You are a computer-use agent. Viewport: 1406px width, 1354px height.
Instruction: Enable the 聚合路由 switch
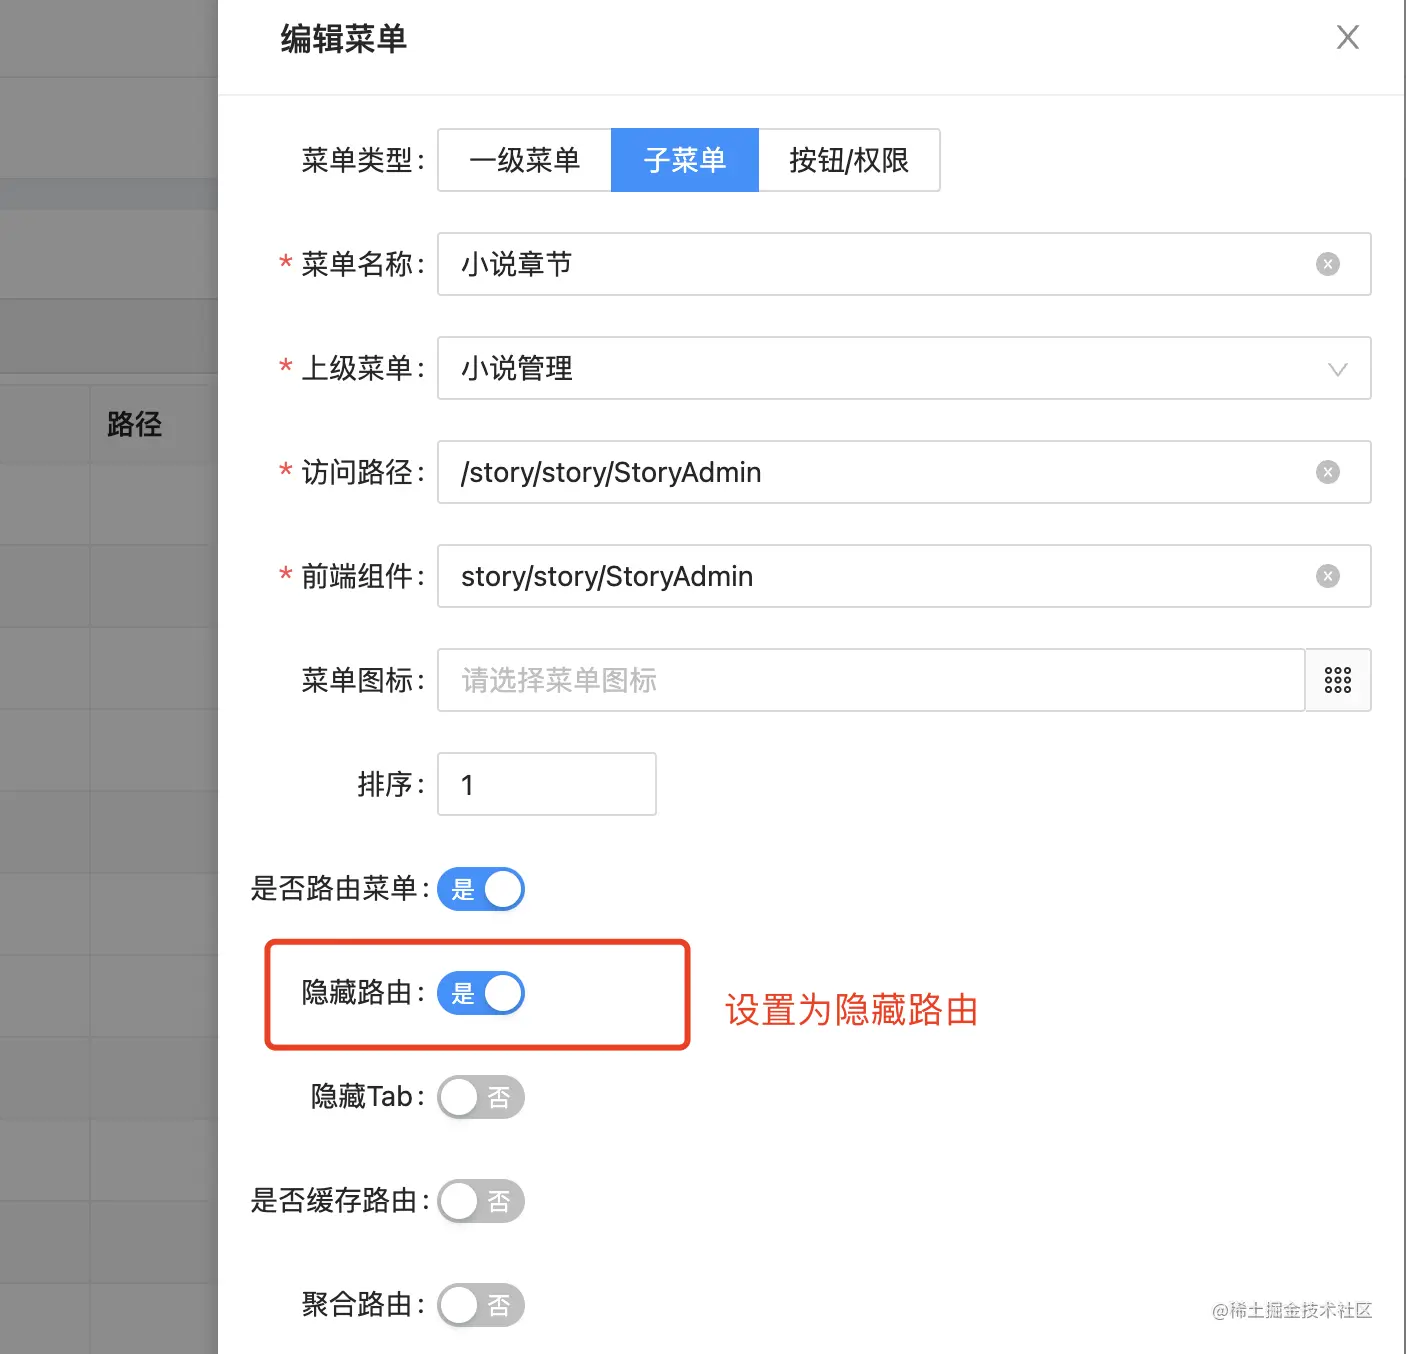[481, 1305]
